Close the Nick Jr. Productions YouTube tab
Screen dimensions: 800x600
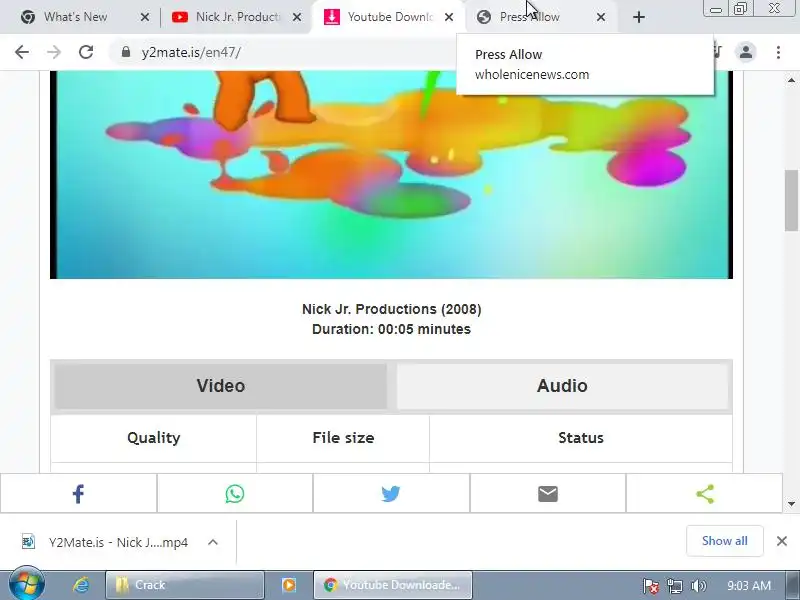point(296,17)
